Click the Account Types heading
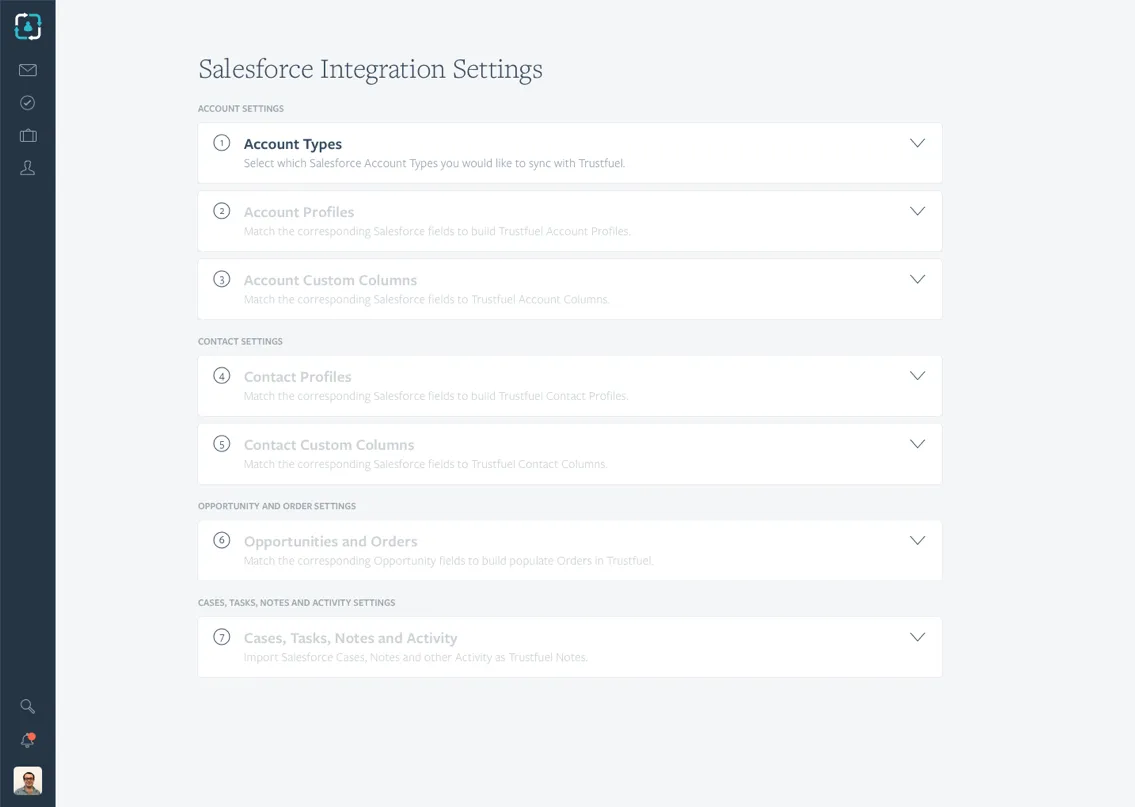Viewport: 1135px width, 807px height. coord(292,144)
